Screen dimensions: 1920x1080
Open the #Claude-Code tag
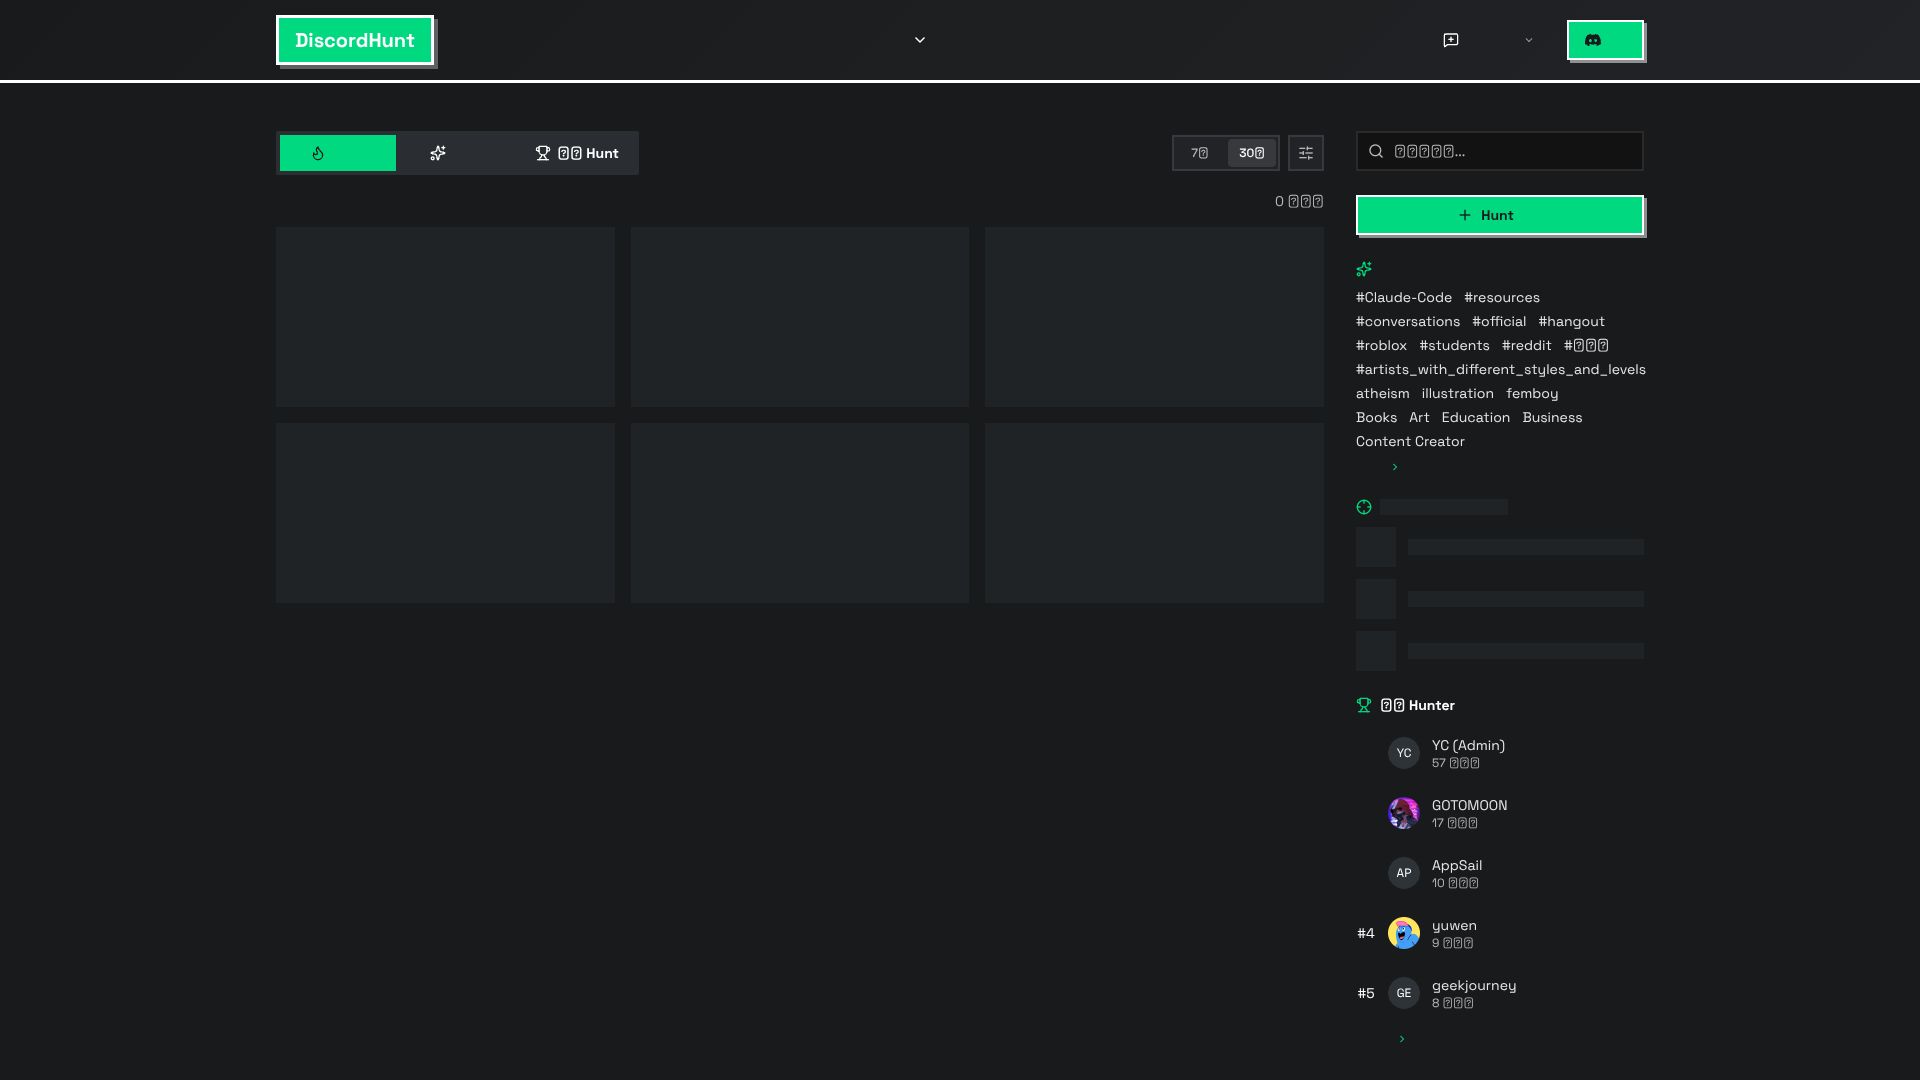point(1404,297)
